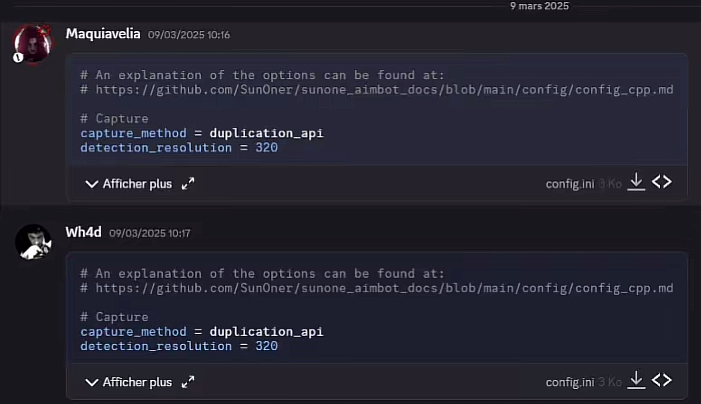The width and height of the screenshot is (701, 404).
Task: Click config.ini filename in Wh4d's message
Action: point(570,382)
